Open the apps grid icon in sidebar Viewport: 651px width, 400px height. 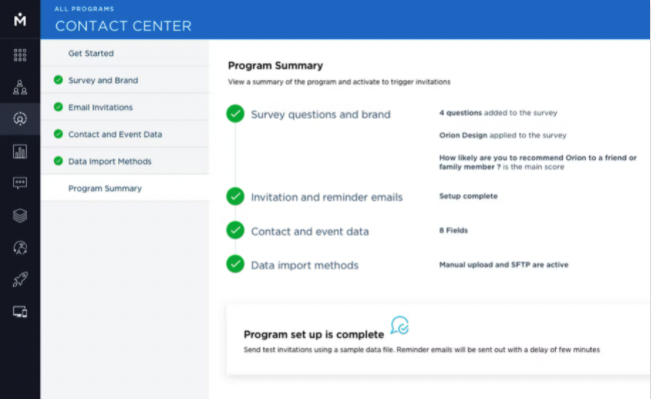tap(20, 56)
